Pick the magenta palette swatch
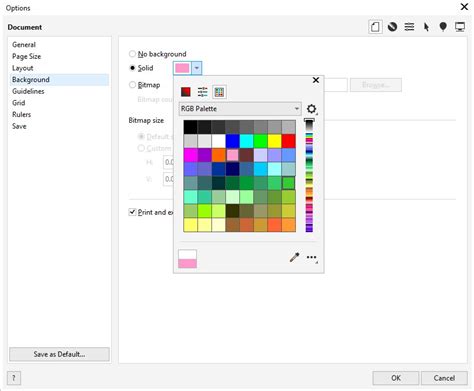Viewport: 474px width, 391px height. coord(190,155)
